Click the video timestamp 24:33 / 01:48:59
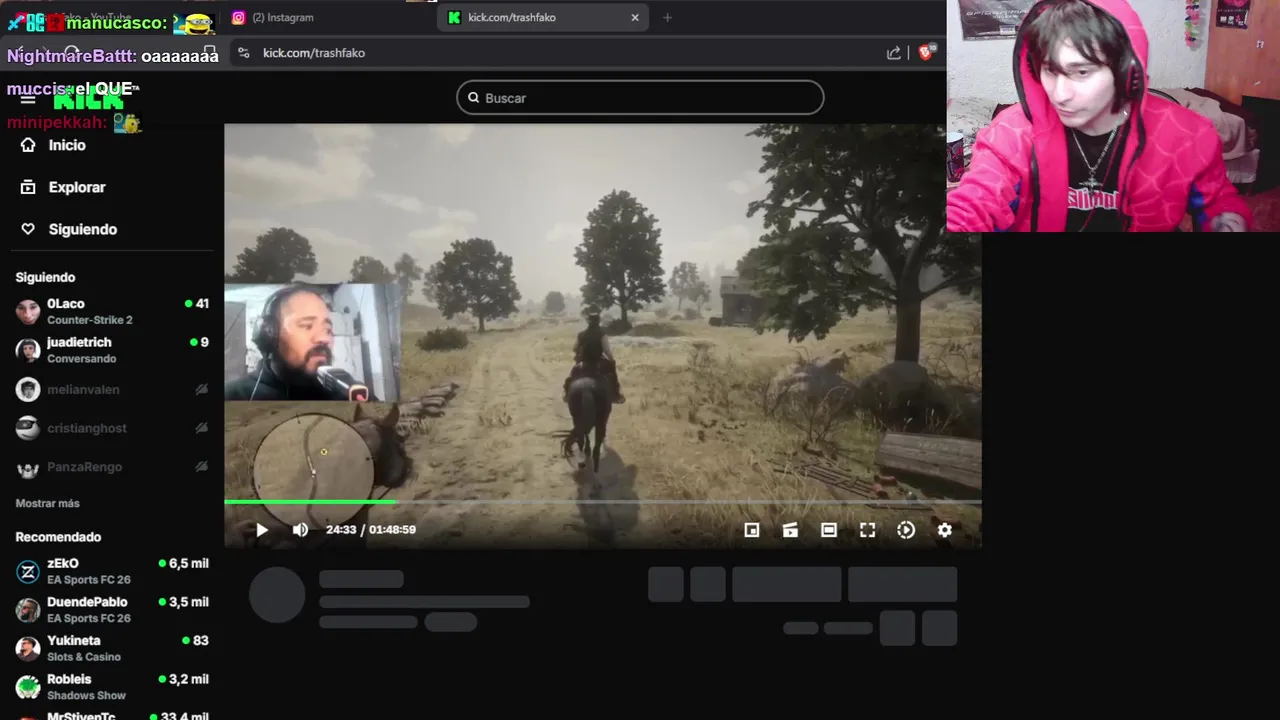This screenshot has height=720, width=1280. coord(371,530)
